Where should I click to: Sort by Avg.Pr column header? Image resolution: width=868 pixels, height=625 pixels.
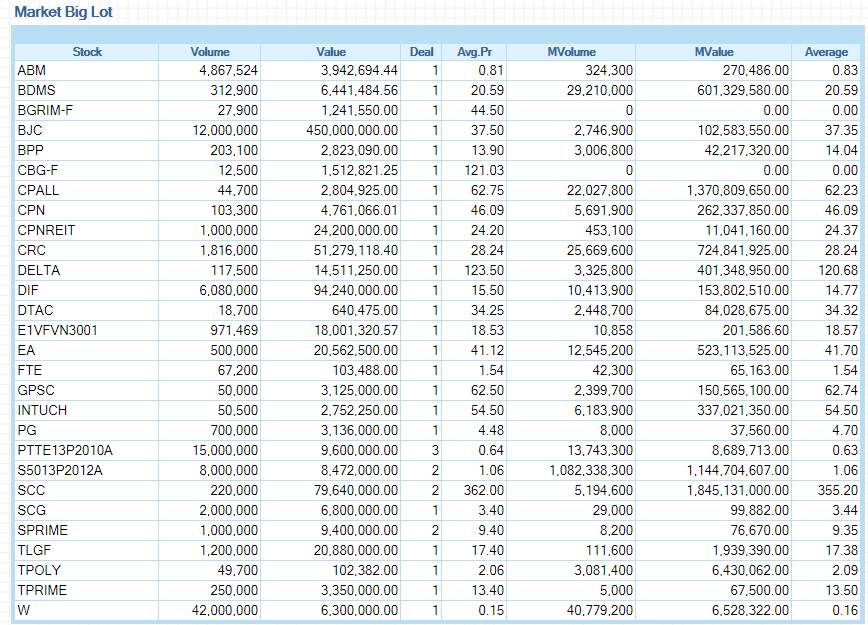click(474, 52)
